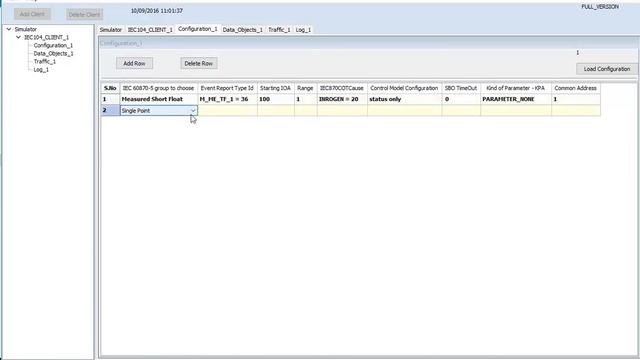Select the Measured Short Float cell
This screenshot has height=360, width=640.
(158, 99)
